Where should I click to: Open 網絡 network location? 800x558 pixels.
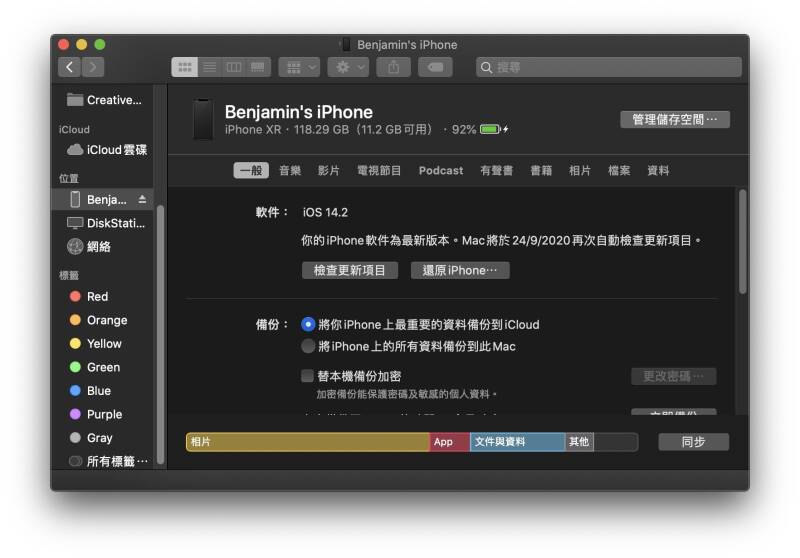click(x=89, y=246)
